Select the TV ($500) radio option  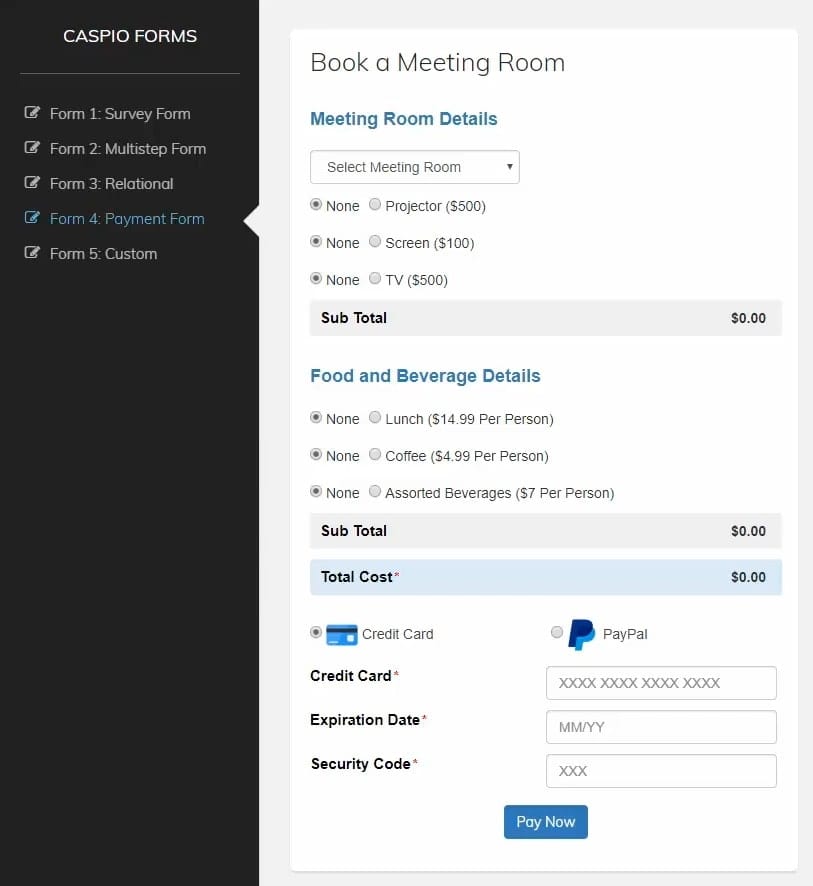(375, 279)
